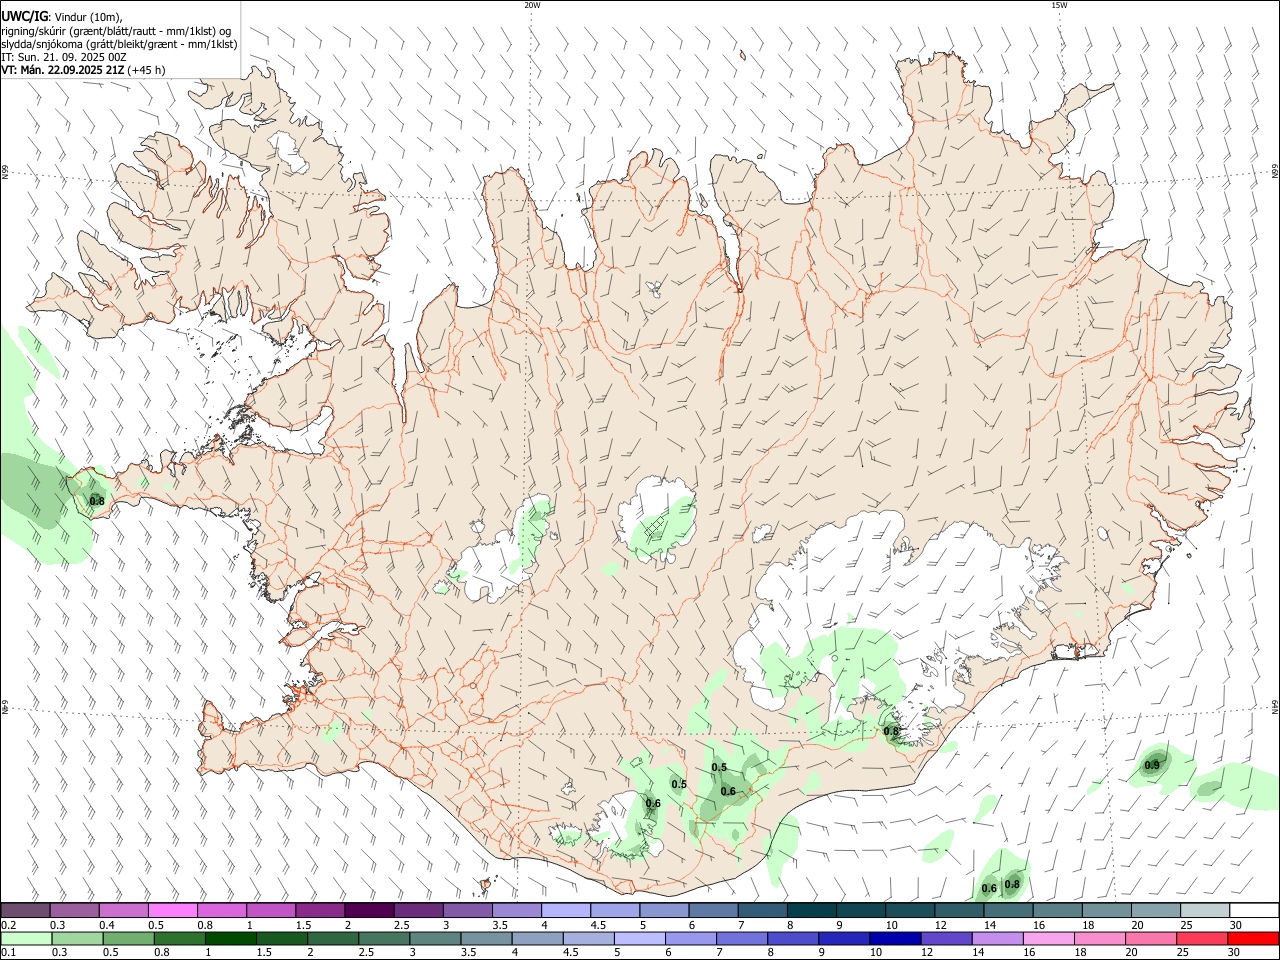Pick bottom-row dark blue swatch between 10 and 12

895,938
